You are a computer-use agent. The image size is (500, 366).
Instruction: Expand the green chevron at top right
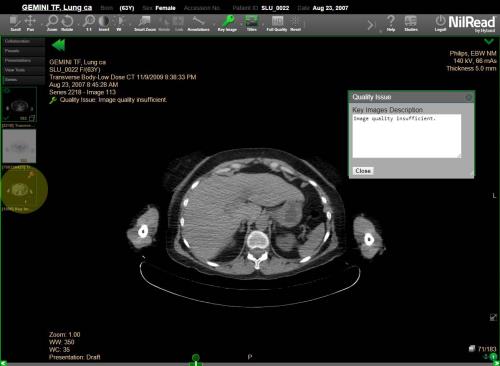(489, 41)
